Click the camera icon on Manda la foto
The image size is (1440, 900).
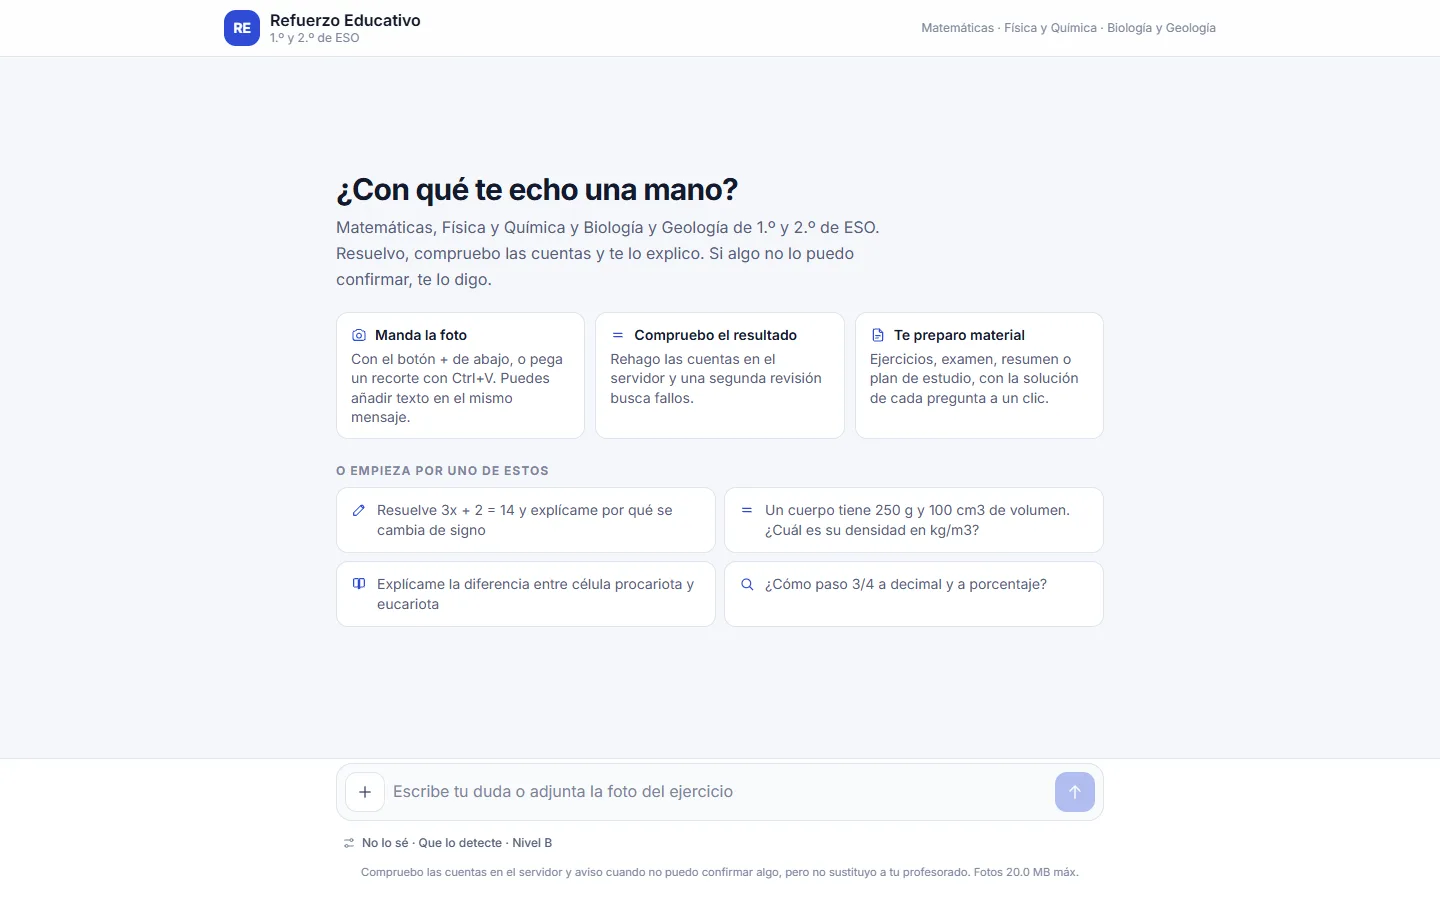tap(359, 335)
